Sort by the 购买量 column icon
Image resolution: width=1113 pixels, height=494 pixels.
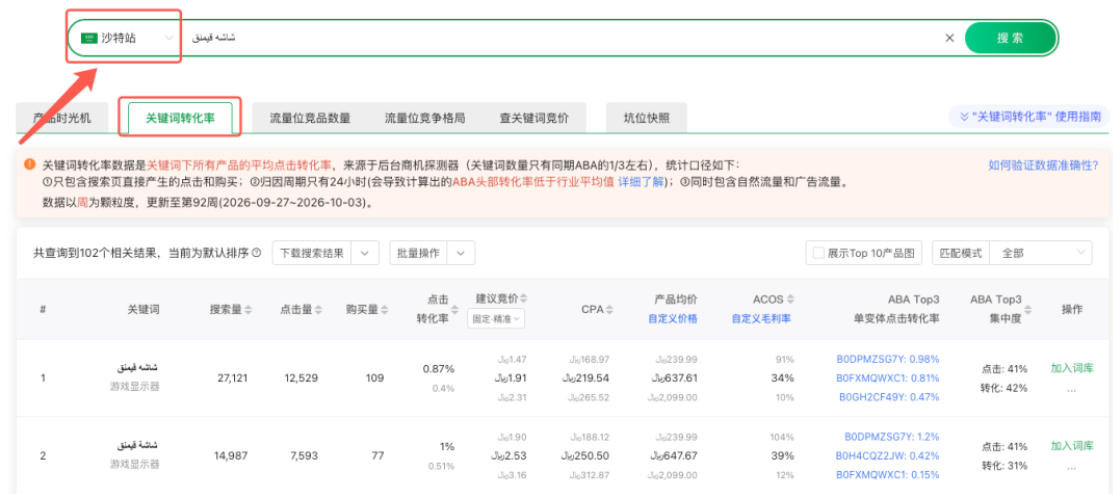coord(384,309)
